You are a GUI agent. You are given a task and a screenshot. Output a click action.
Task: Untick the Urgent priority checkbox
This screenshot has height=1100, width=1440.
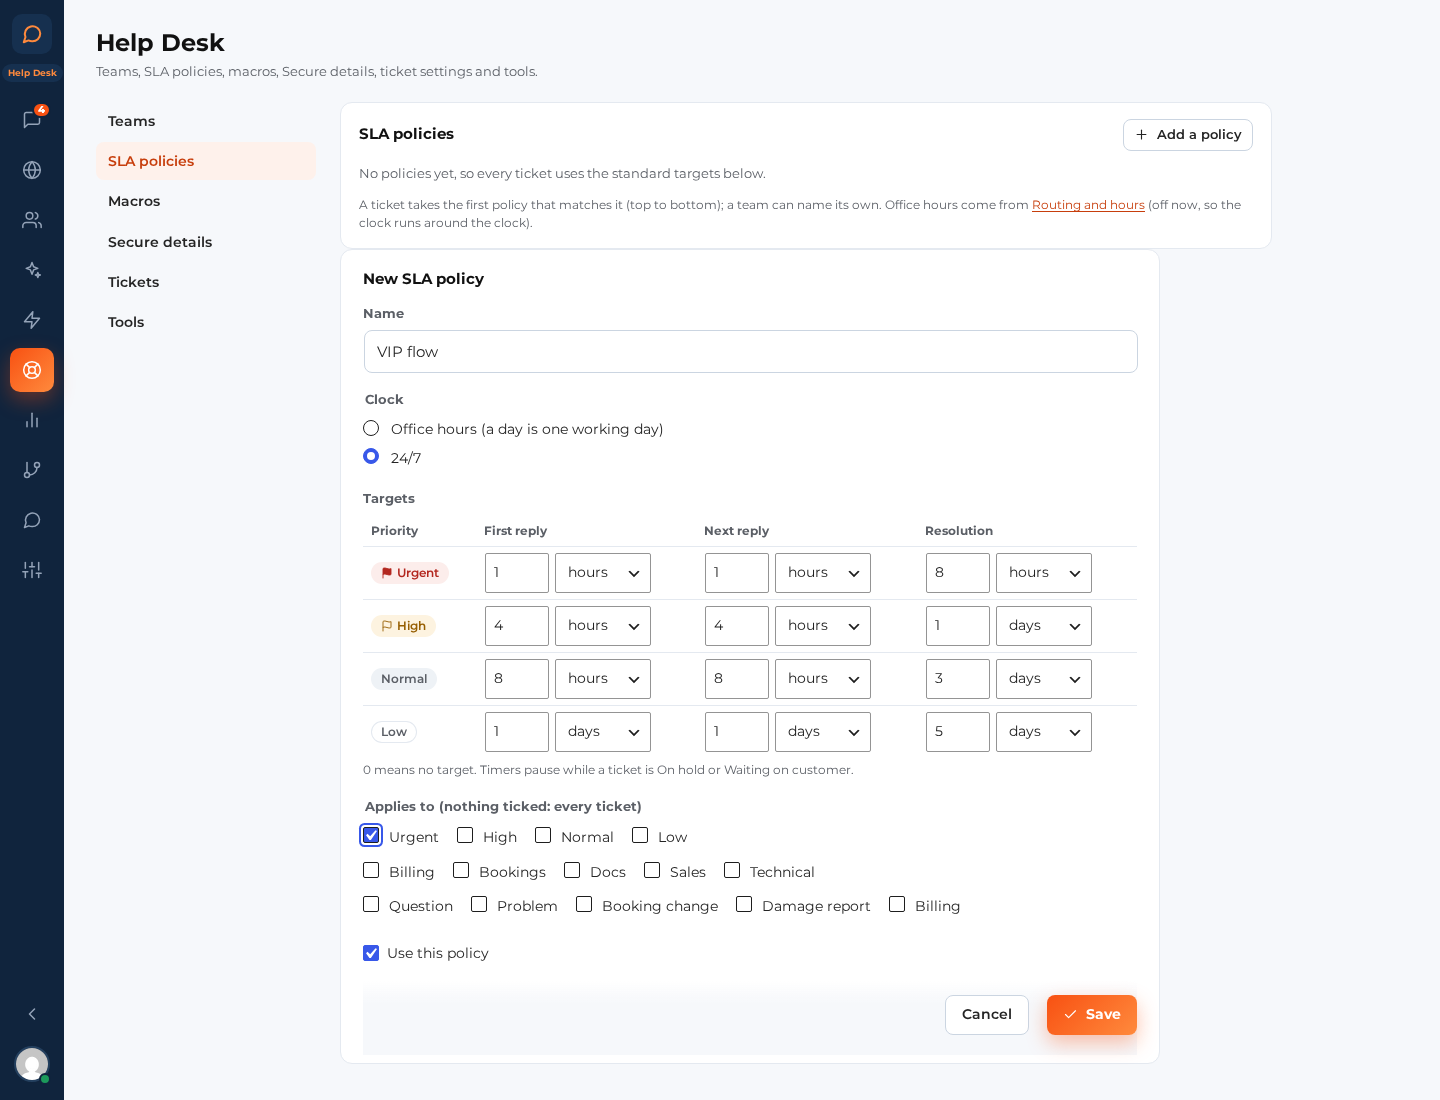[x=371, y=835]
